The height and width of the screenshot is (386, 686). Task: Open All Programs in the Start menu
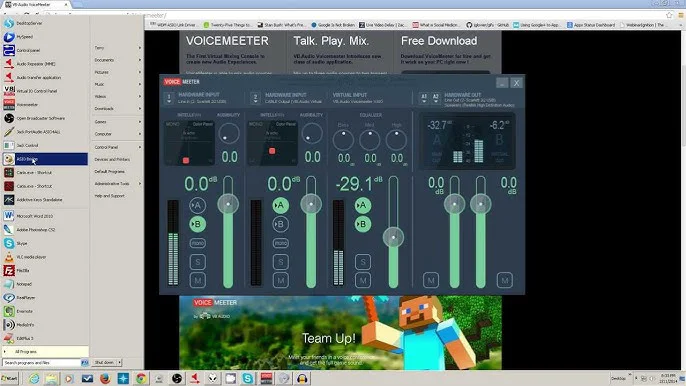click(x=45, y=351)
